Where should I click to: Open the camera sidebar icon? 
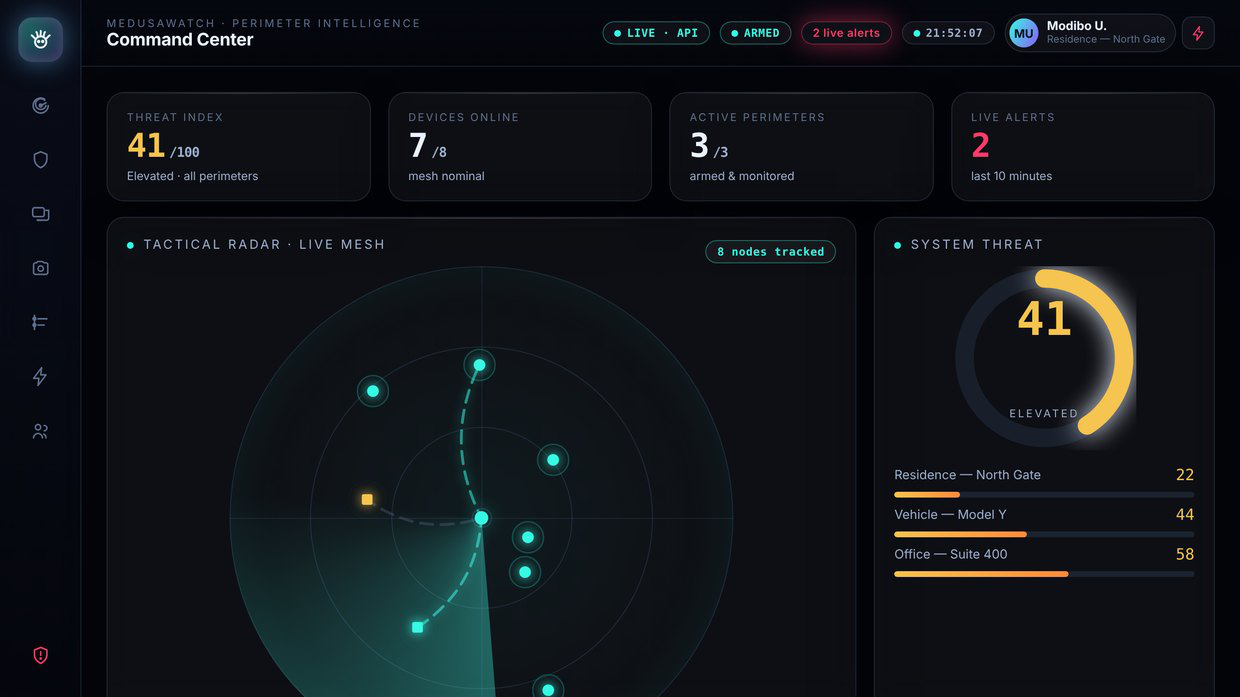pyautogui.click(x=40, y=268)
